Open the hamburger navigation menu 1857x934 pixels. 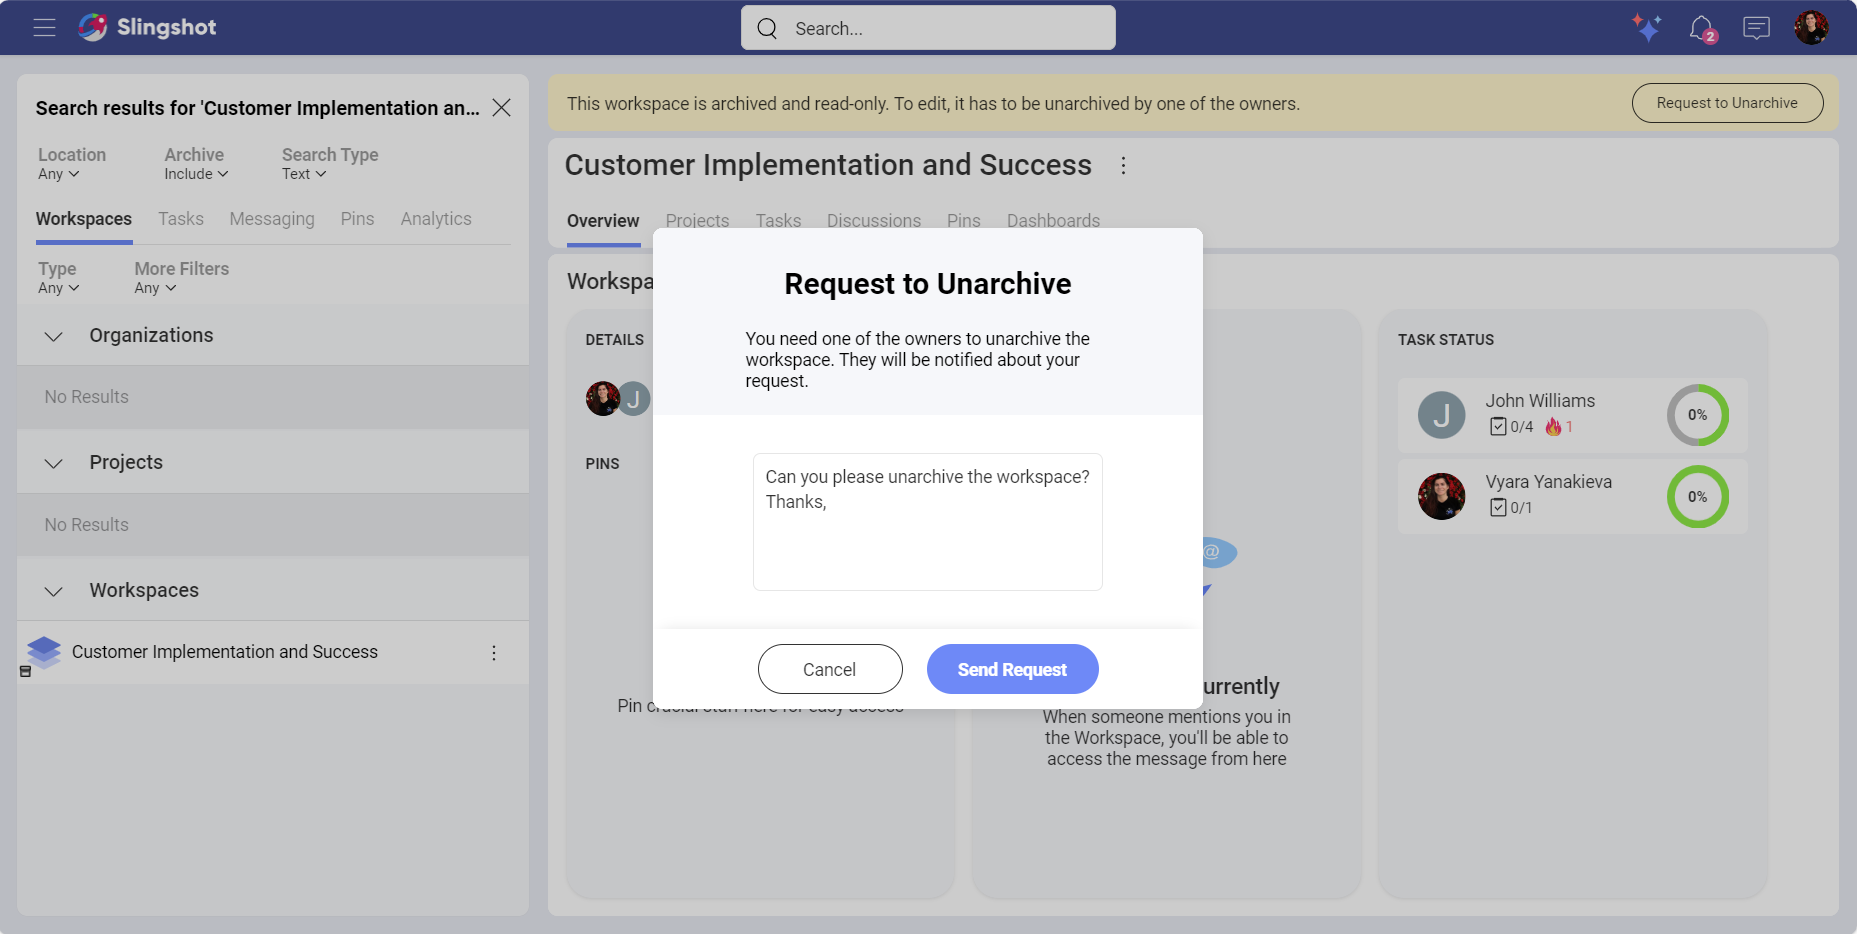(x=44, y=28)
